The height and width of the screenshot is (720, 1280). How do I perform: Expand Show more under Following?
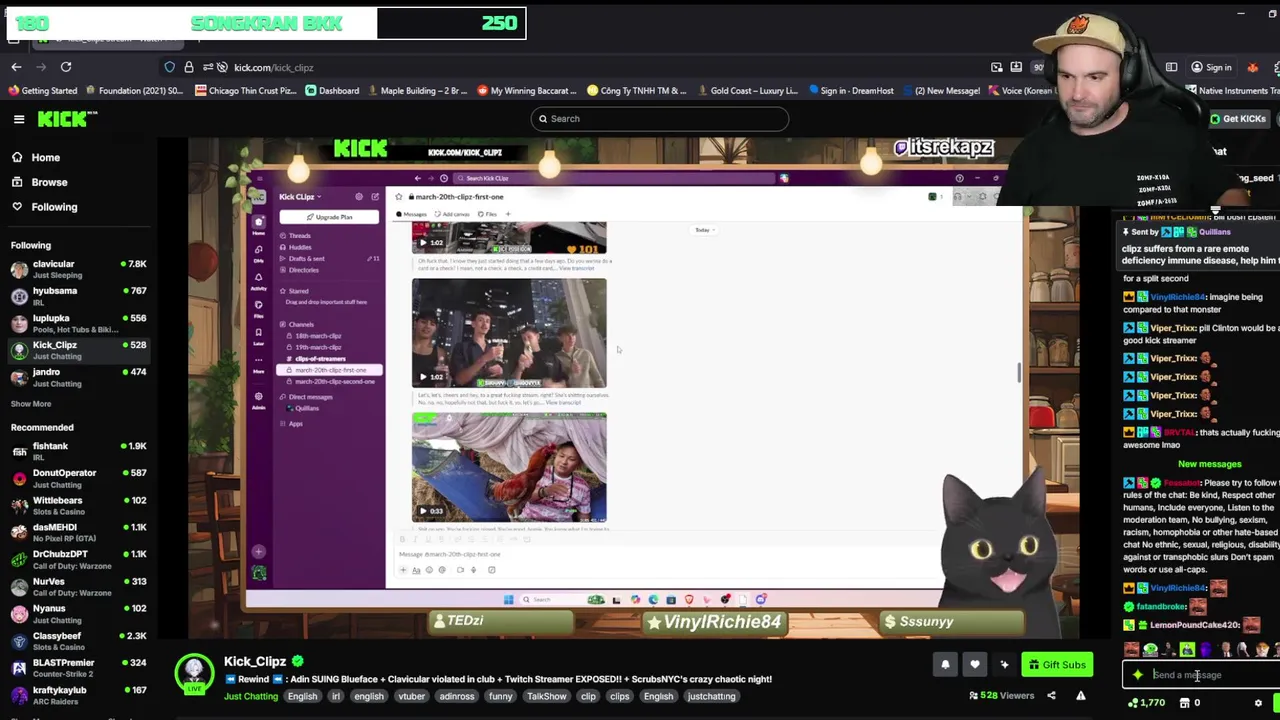tap(31, 404)
